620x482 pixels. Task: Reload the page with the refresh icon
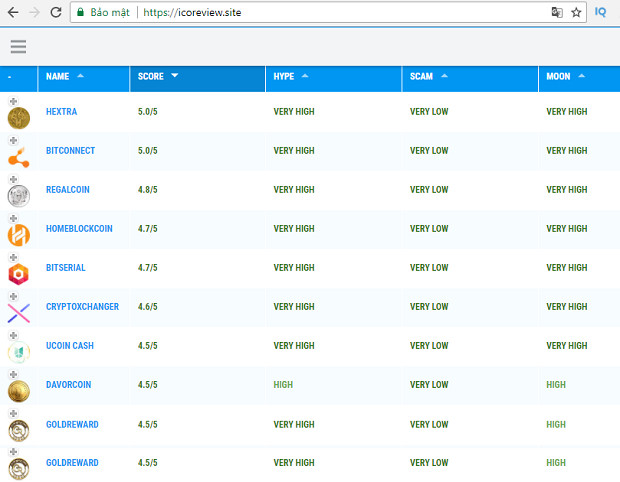point(56,12)
